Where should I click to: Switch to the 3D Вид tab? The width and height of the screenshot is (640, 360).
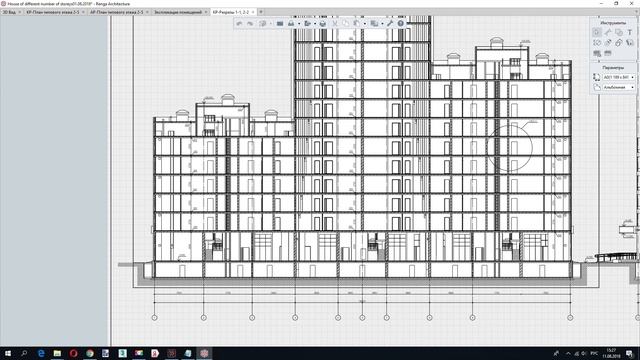(x=9, y=12)
